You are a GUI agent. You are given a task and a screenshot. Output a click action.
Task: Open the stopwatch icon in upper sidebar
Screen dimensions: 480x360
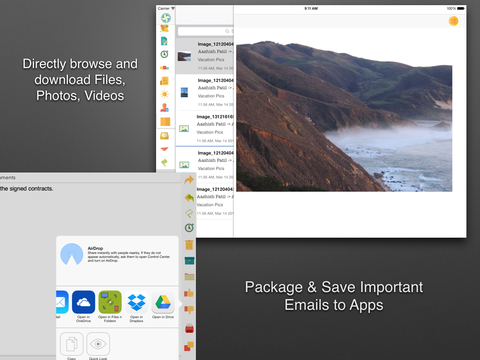pos(164,54)
